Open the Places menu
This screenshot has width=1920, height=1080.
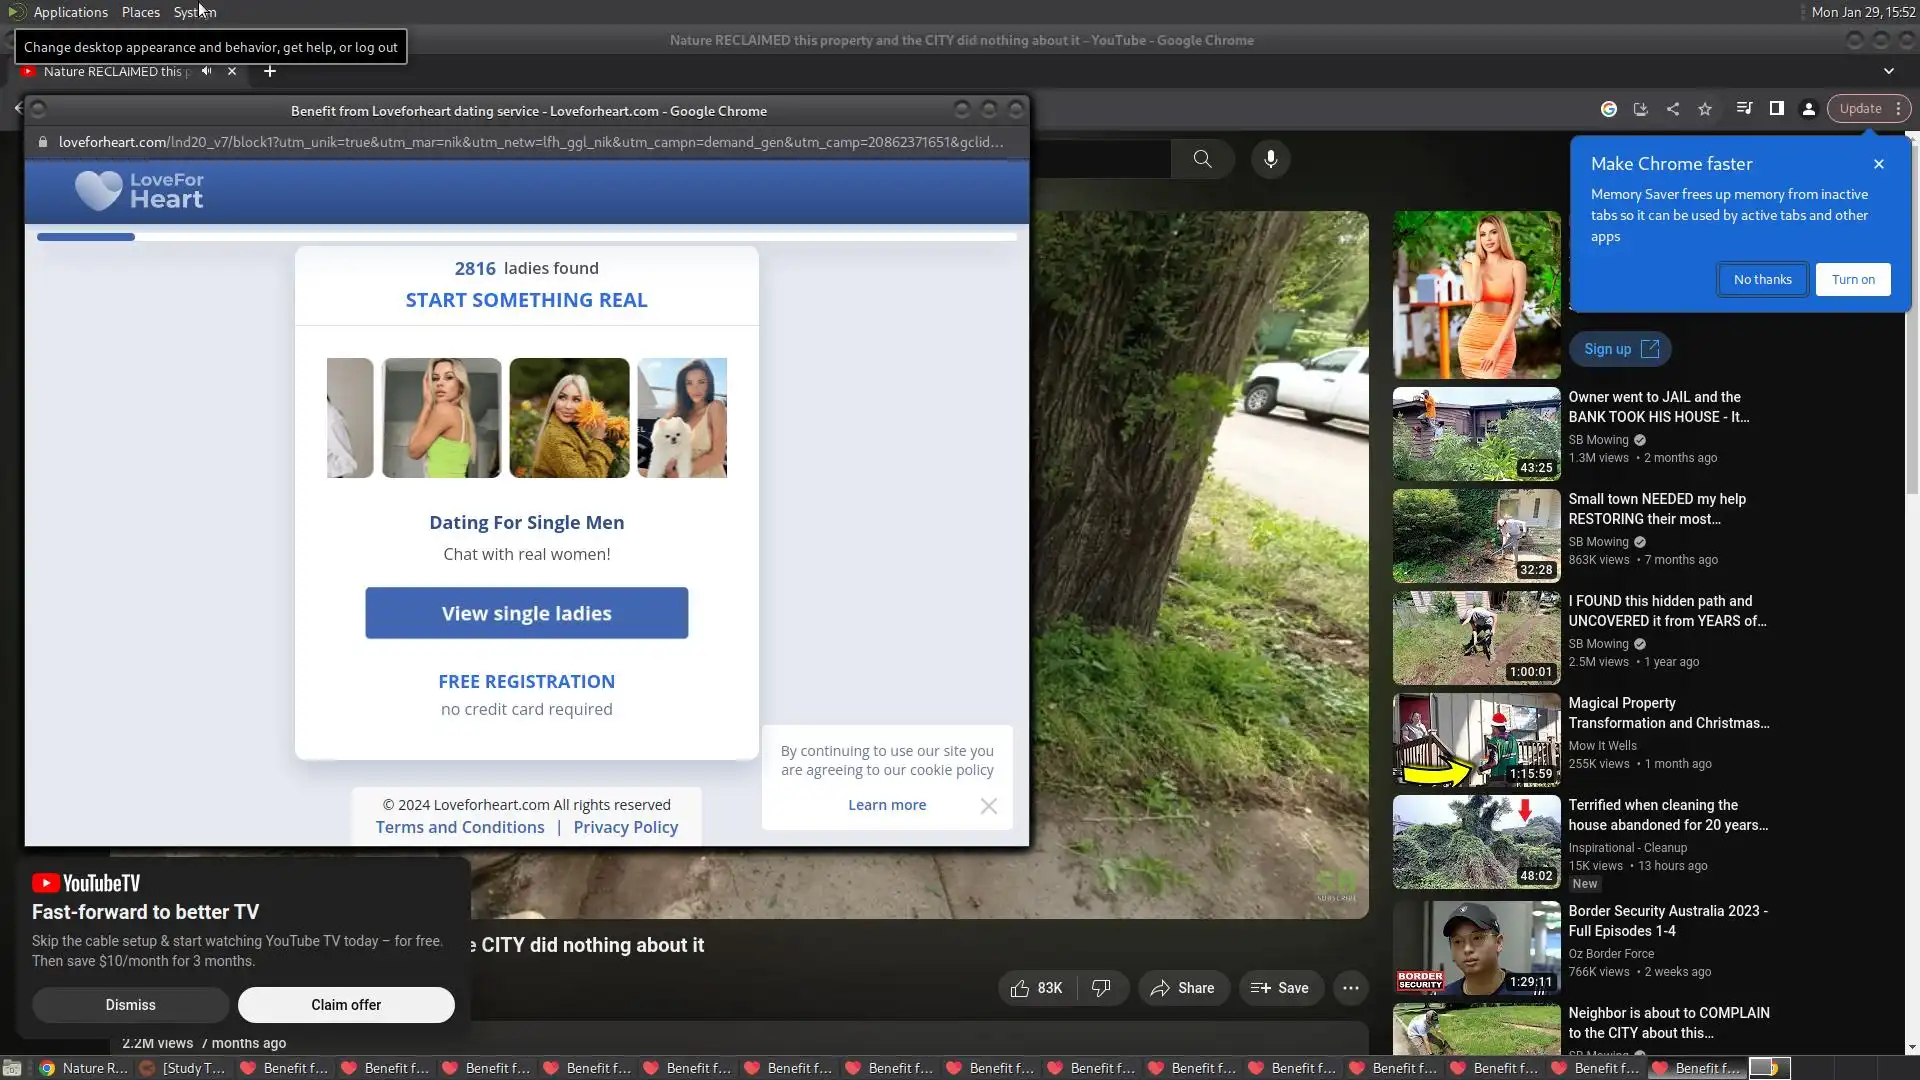pyautogui.click(x=140, y=12)
